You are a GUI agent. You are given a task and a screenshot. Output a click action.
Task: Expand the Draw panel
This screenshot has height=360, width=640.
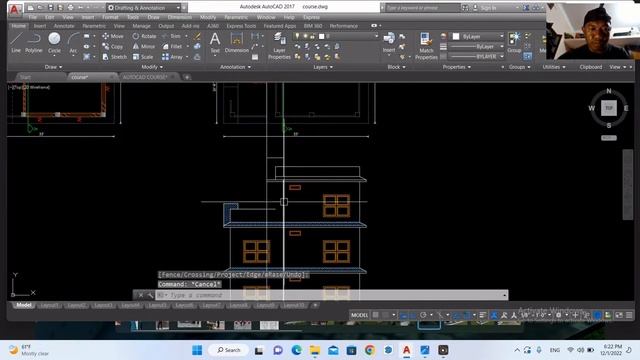coord(53,67)
